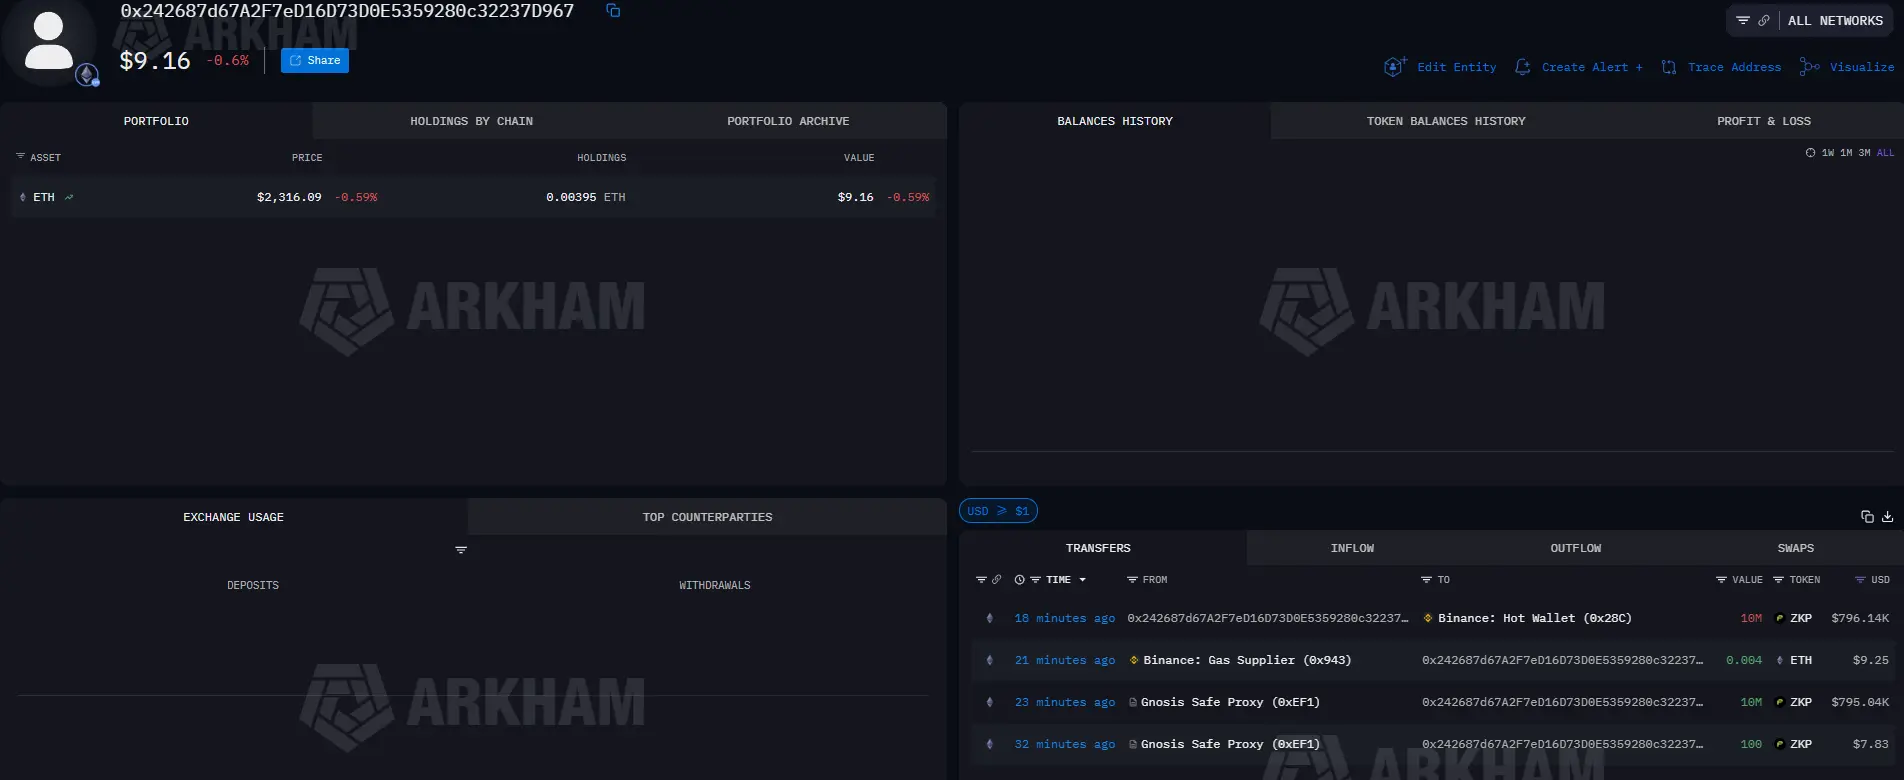Filter the portfolio by Asset column icon

click(20, 157)
